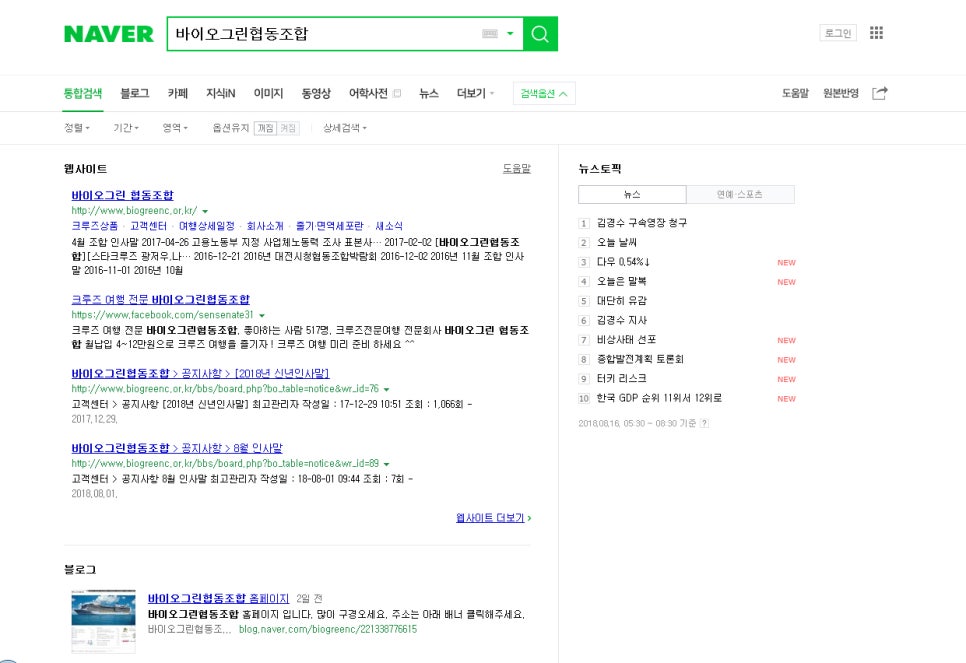The image size is (966, 663).
Task: Select the 통합검색 tab
Action: coord(83,93)
